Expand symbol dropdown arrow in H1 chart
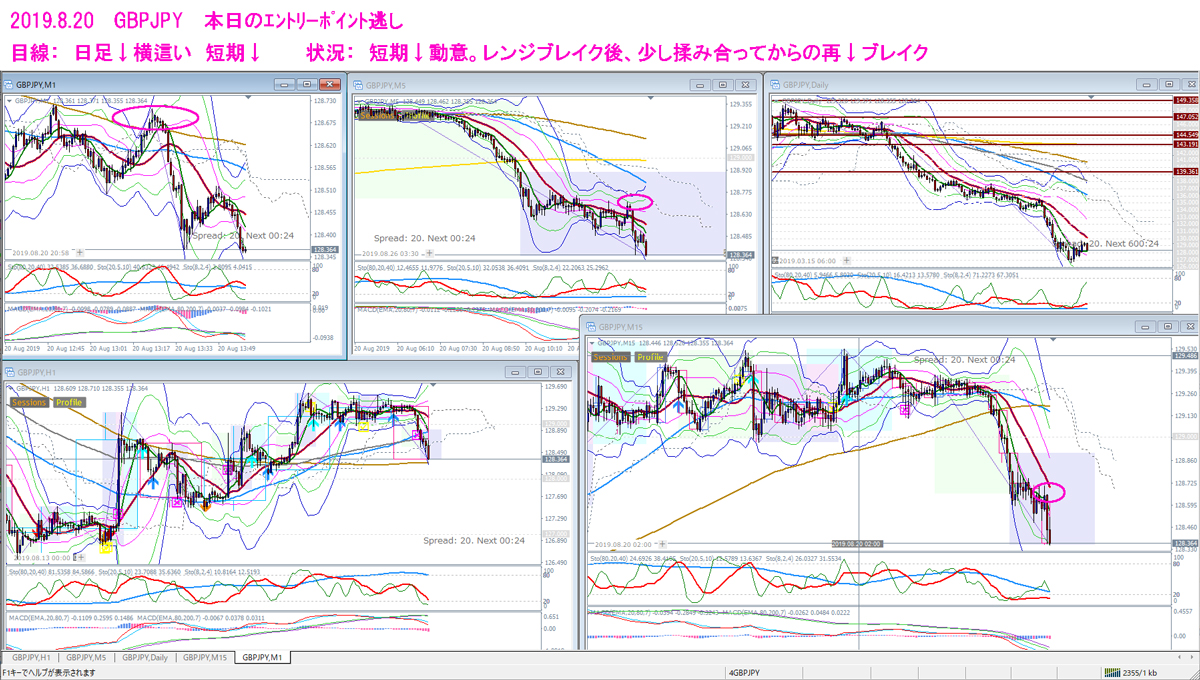The image size is (1200, 680). coord(10,386)
